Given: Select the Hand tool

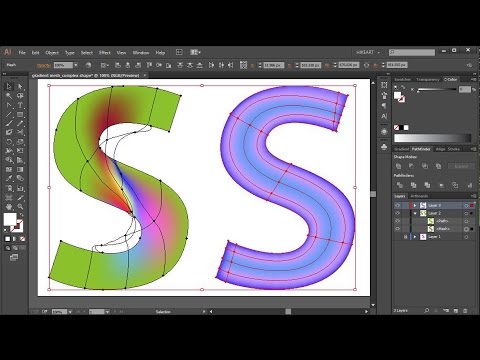Looking at the screenshot, I should [9, 207].
